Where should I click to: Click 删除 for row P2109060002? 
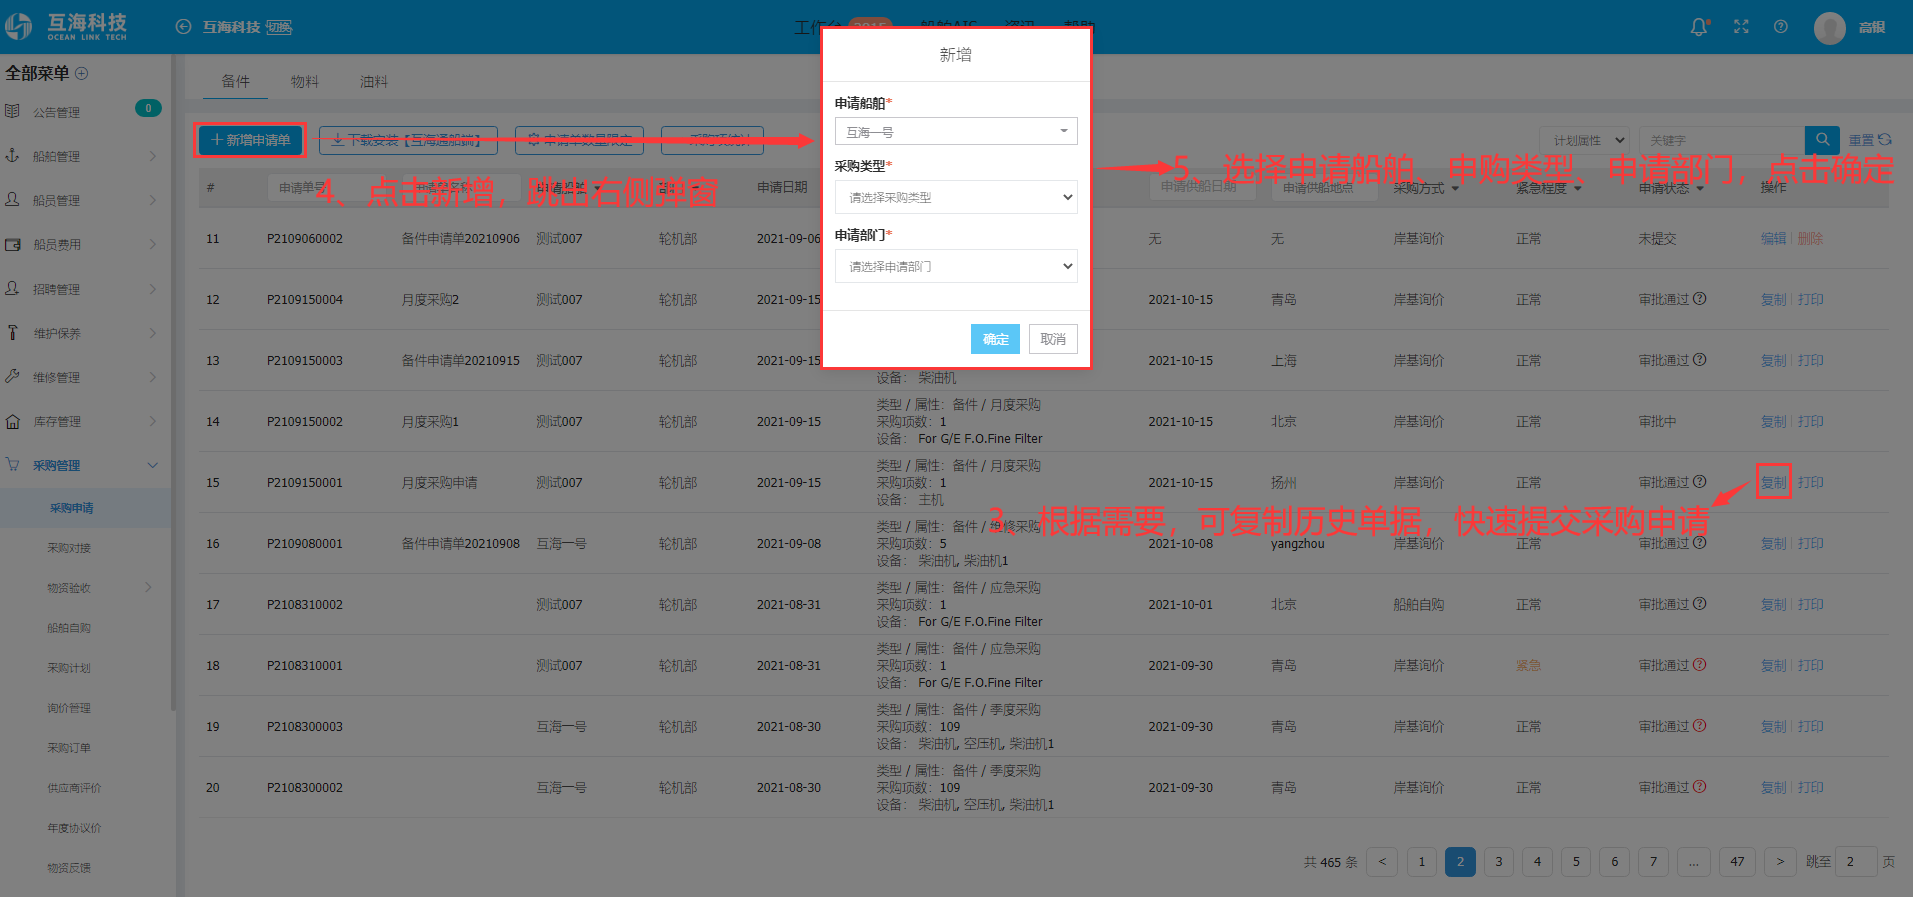click(1810, 238)
